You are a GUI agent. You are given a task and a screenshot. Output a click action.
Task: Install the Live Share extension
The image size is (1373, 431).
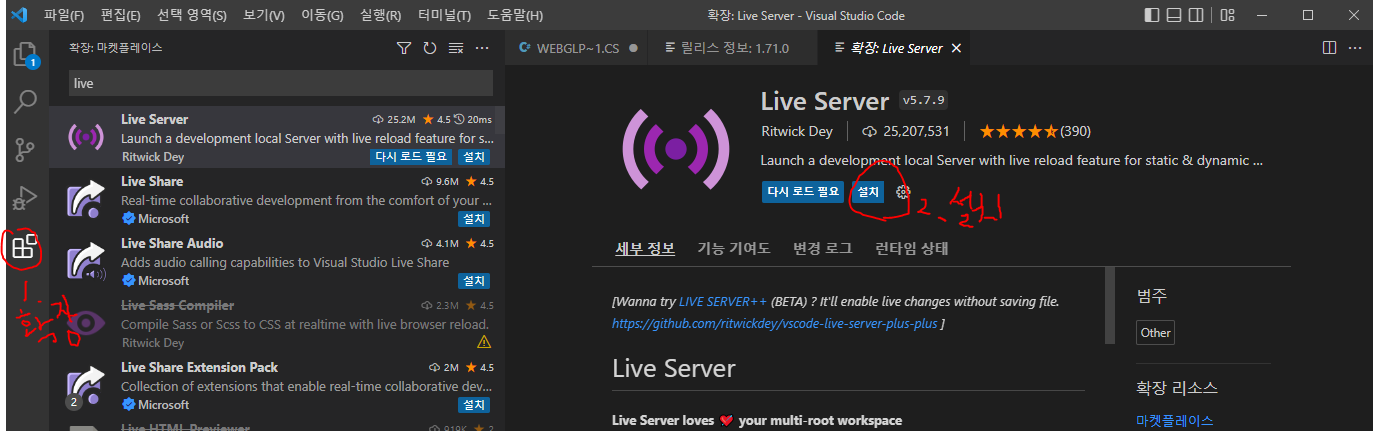(x=474, y=219)
